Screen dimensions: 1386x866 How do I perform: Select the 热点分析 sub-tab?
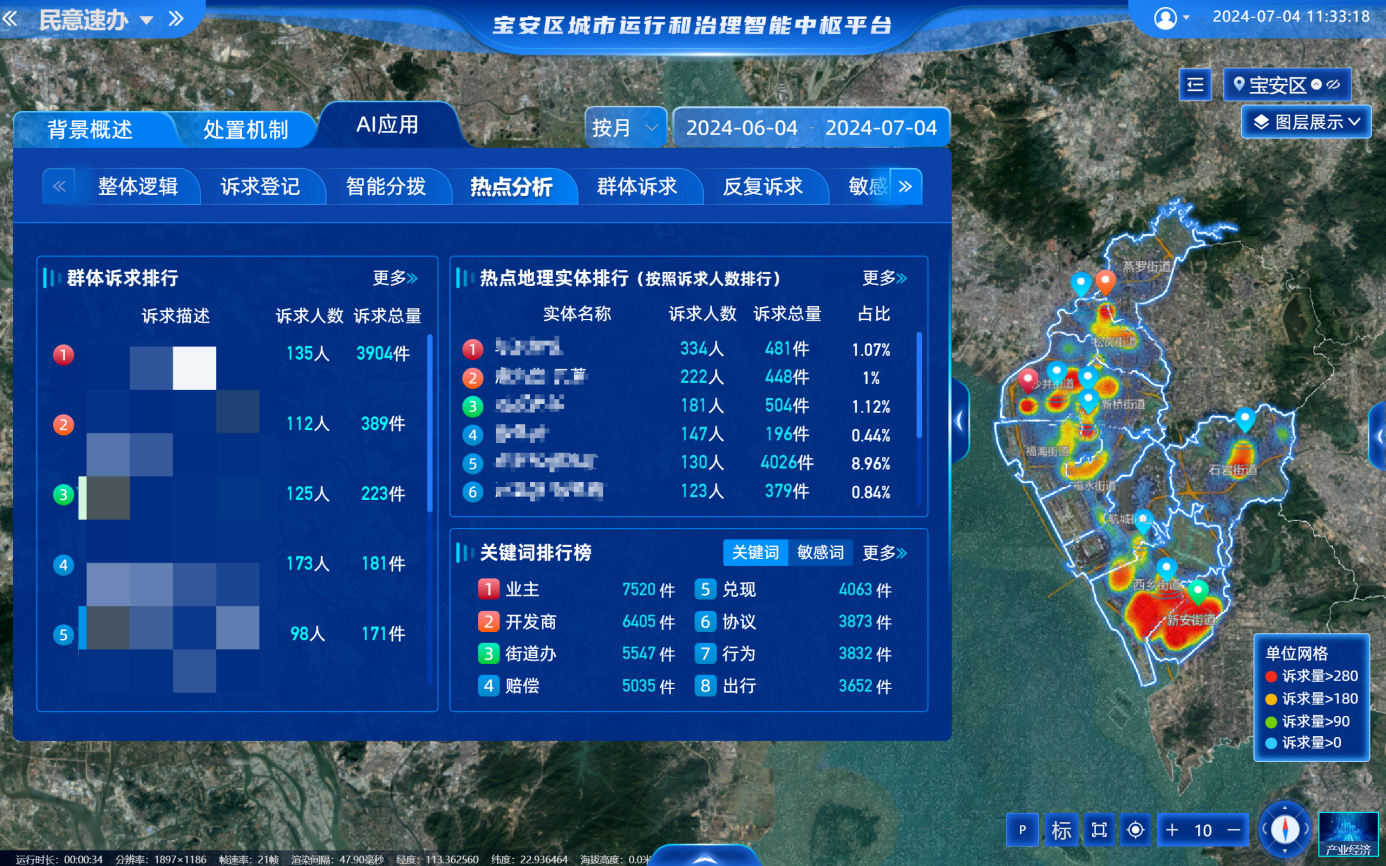(x=512, y=186)
